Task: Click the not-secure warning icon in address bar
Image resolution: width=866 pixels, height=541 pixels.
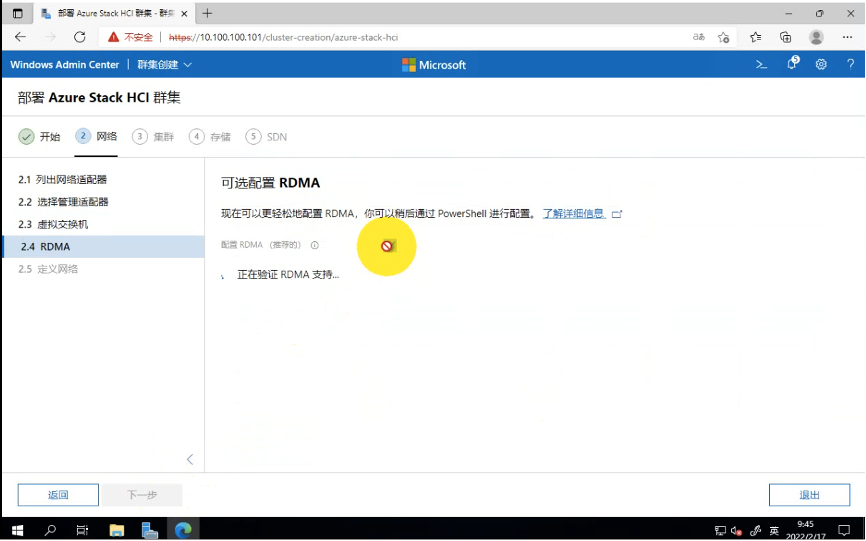Action: 113,37
